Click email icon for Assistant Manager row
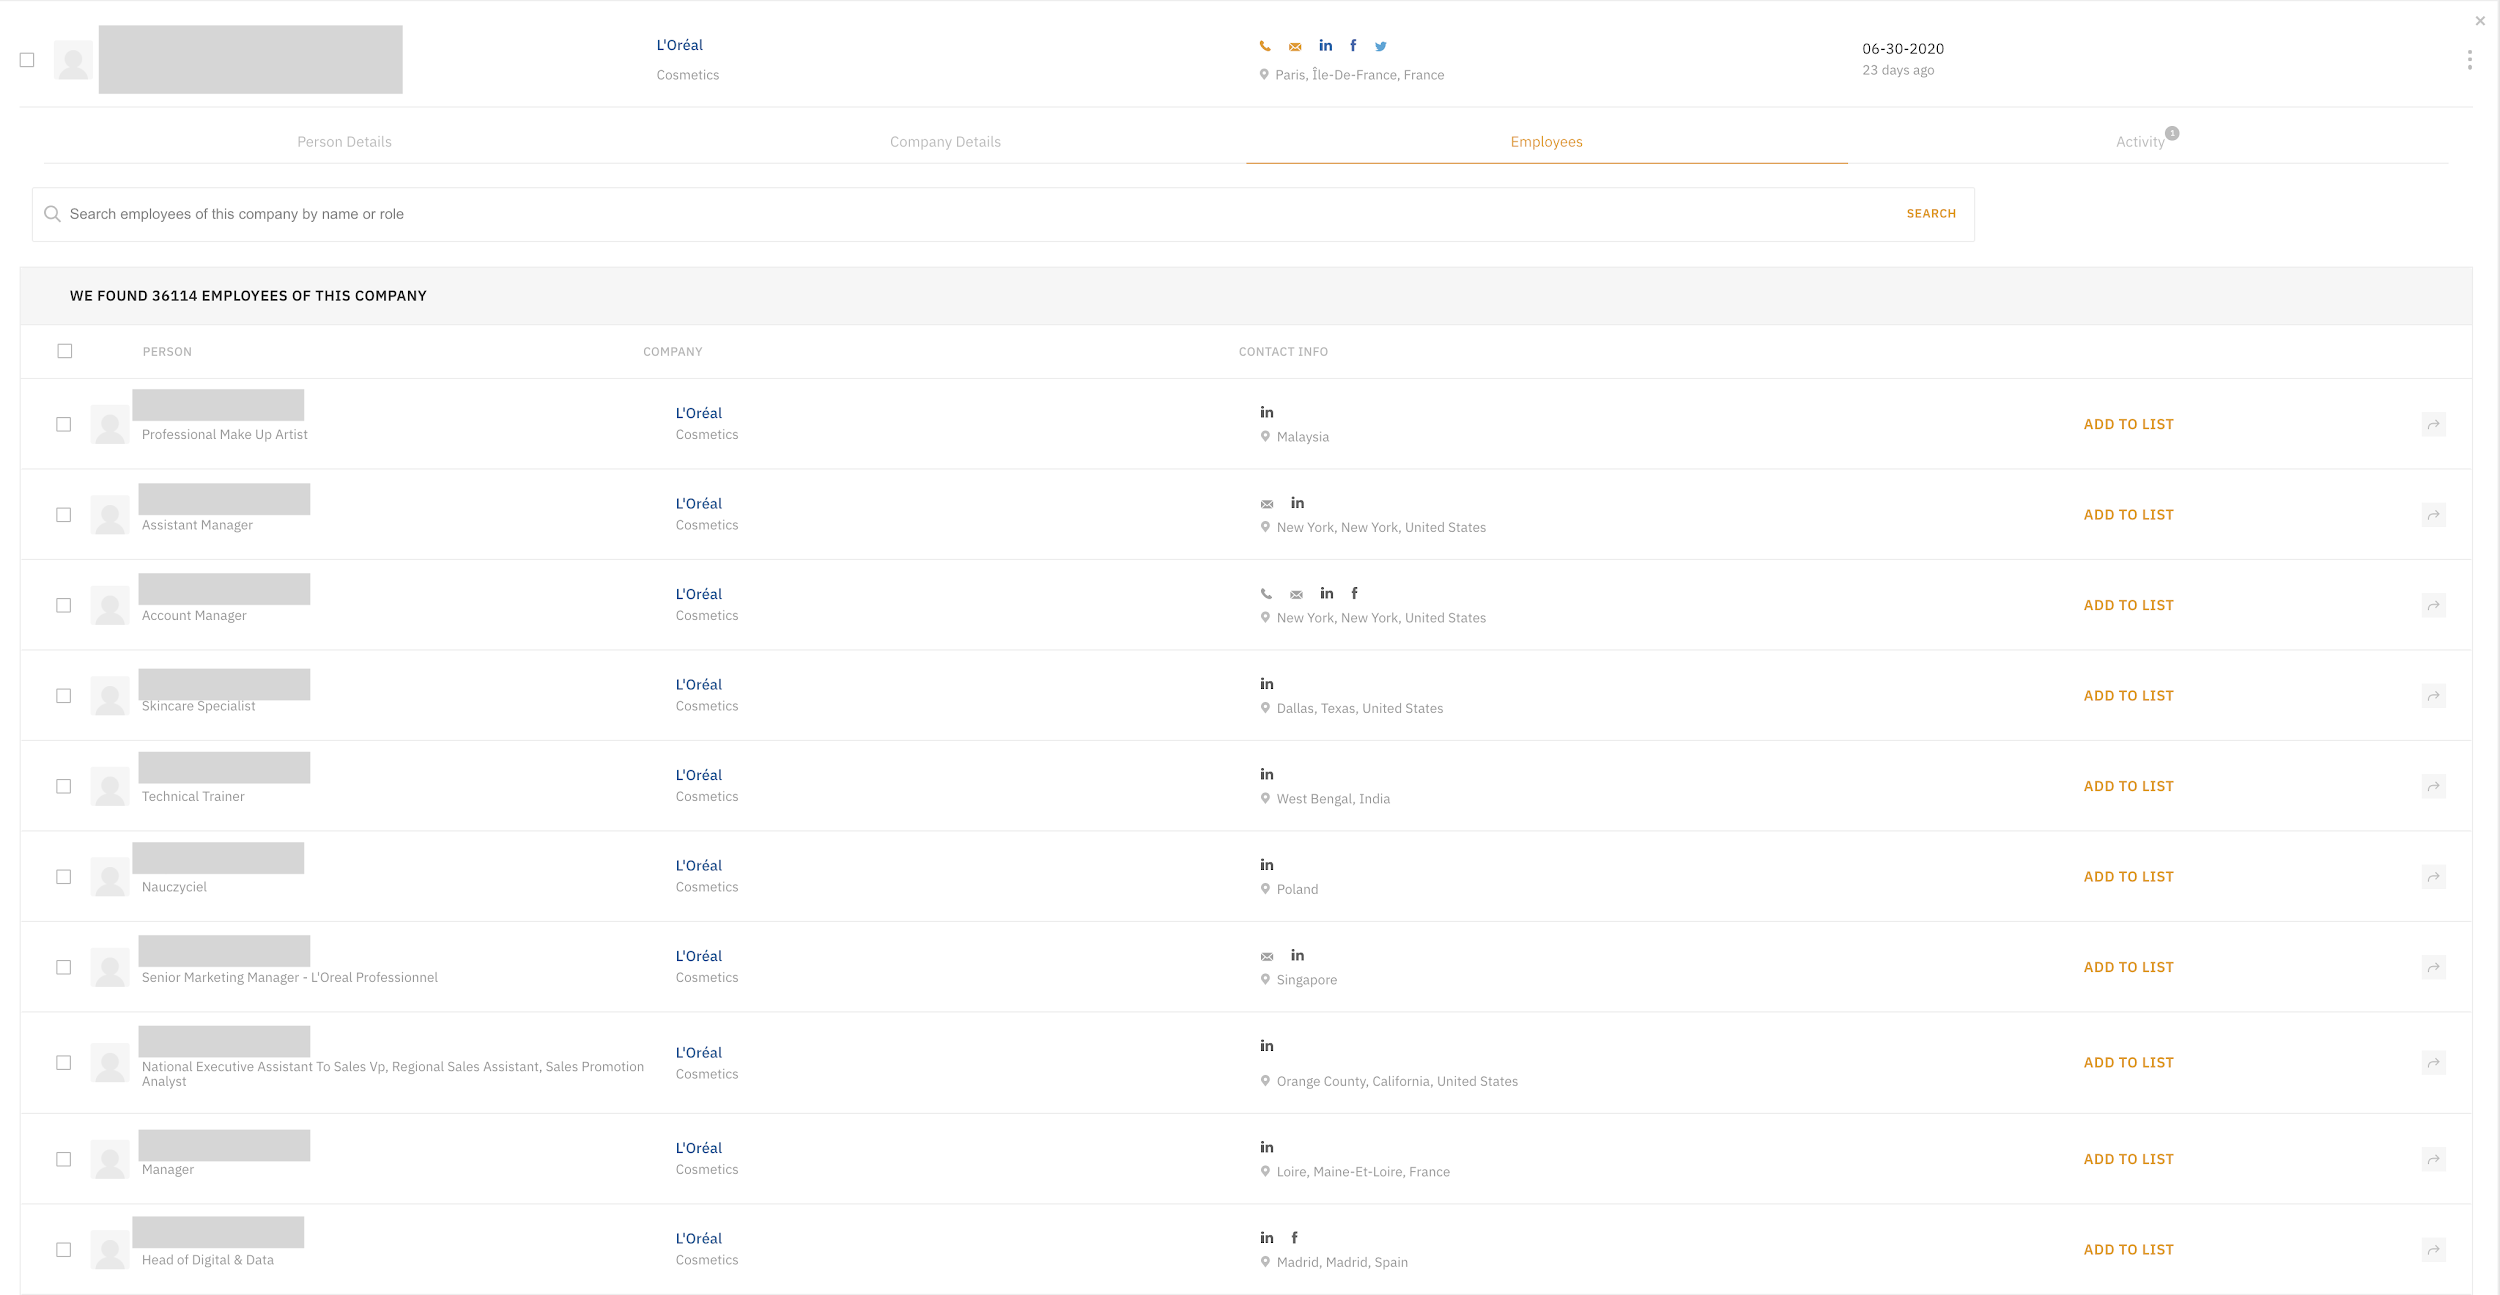This screenshot has width=2500, height=1295. pos(1267,504)
